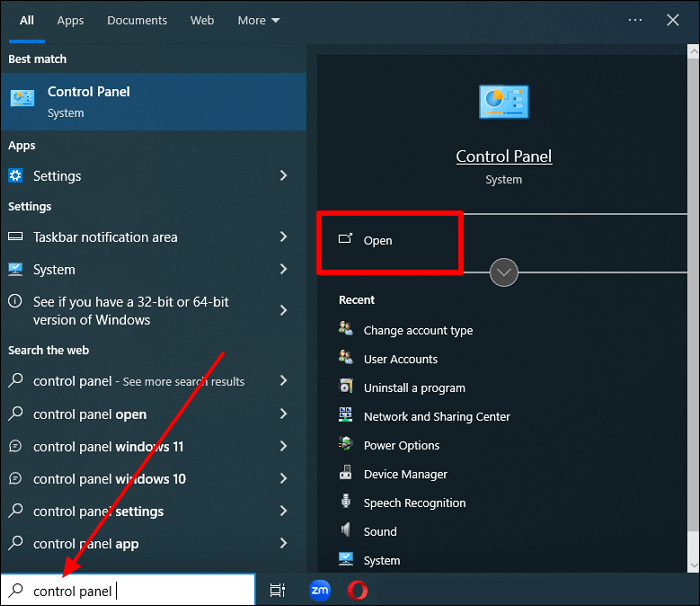Click the Zoom icon in taskbar

[320, 590]
